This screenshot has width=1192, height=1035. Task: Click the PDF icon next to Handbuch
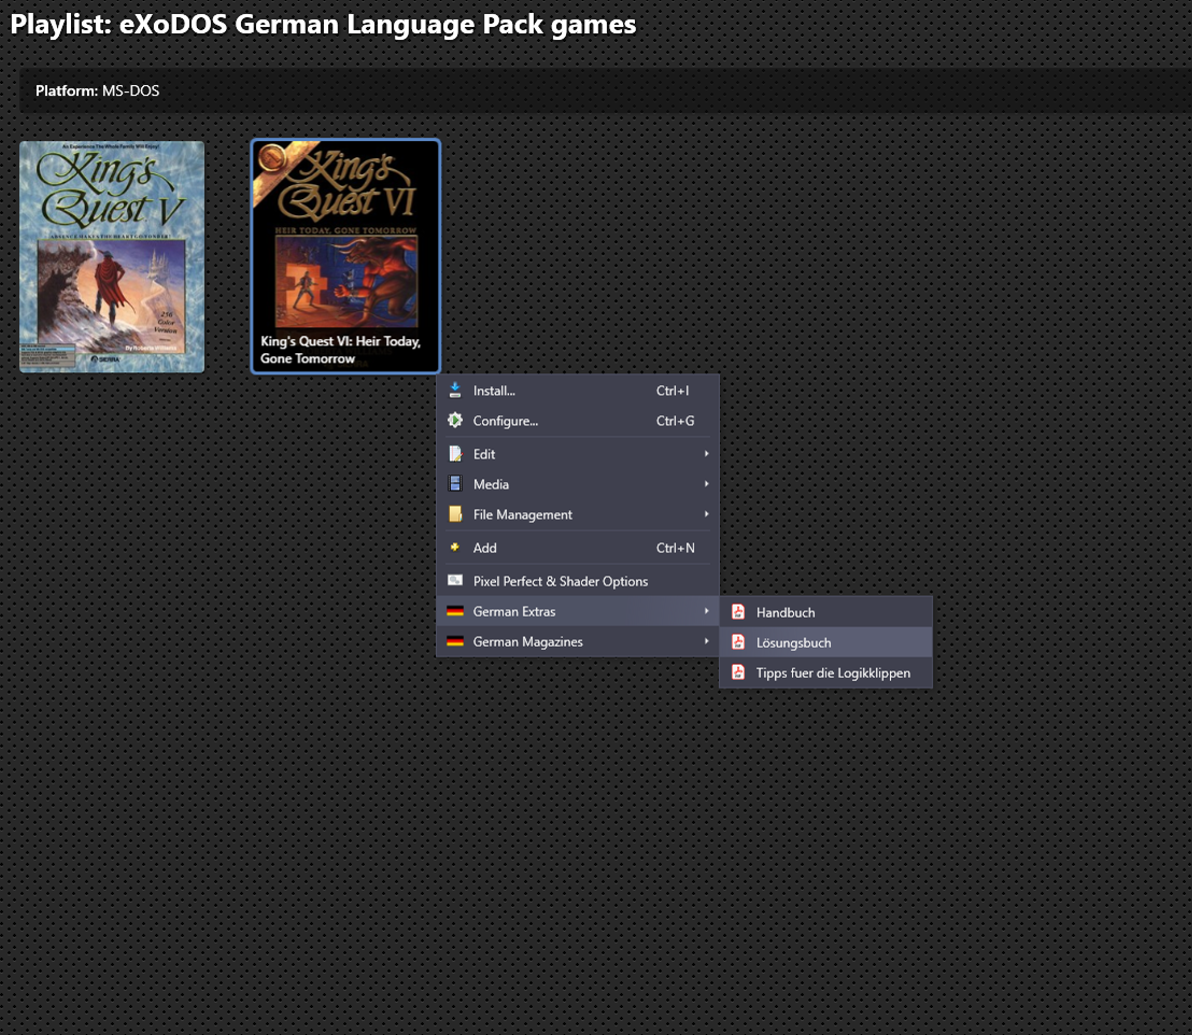click(x=737, y=611)
